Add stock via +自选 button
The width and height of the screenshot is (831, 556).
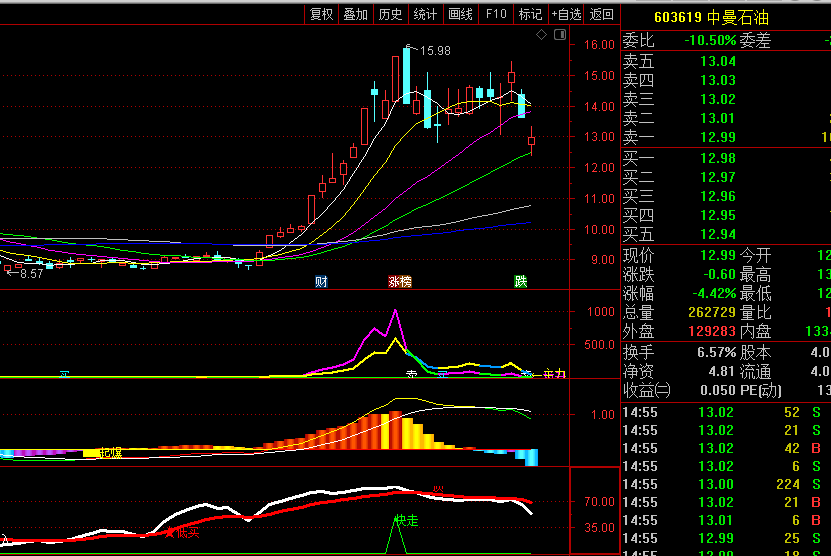point(566,14)
